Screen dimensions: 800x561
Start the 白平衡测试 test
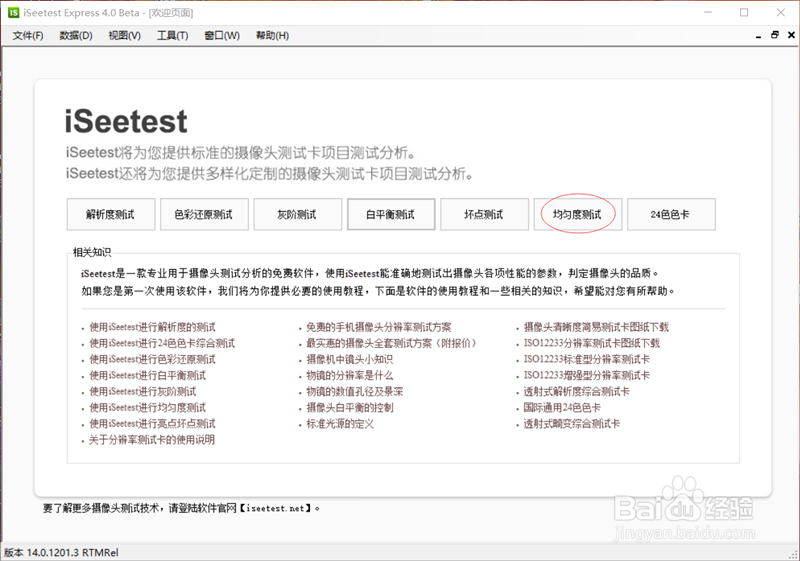coord(391,214)
